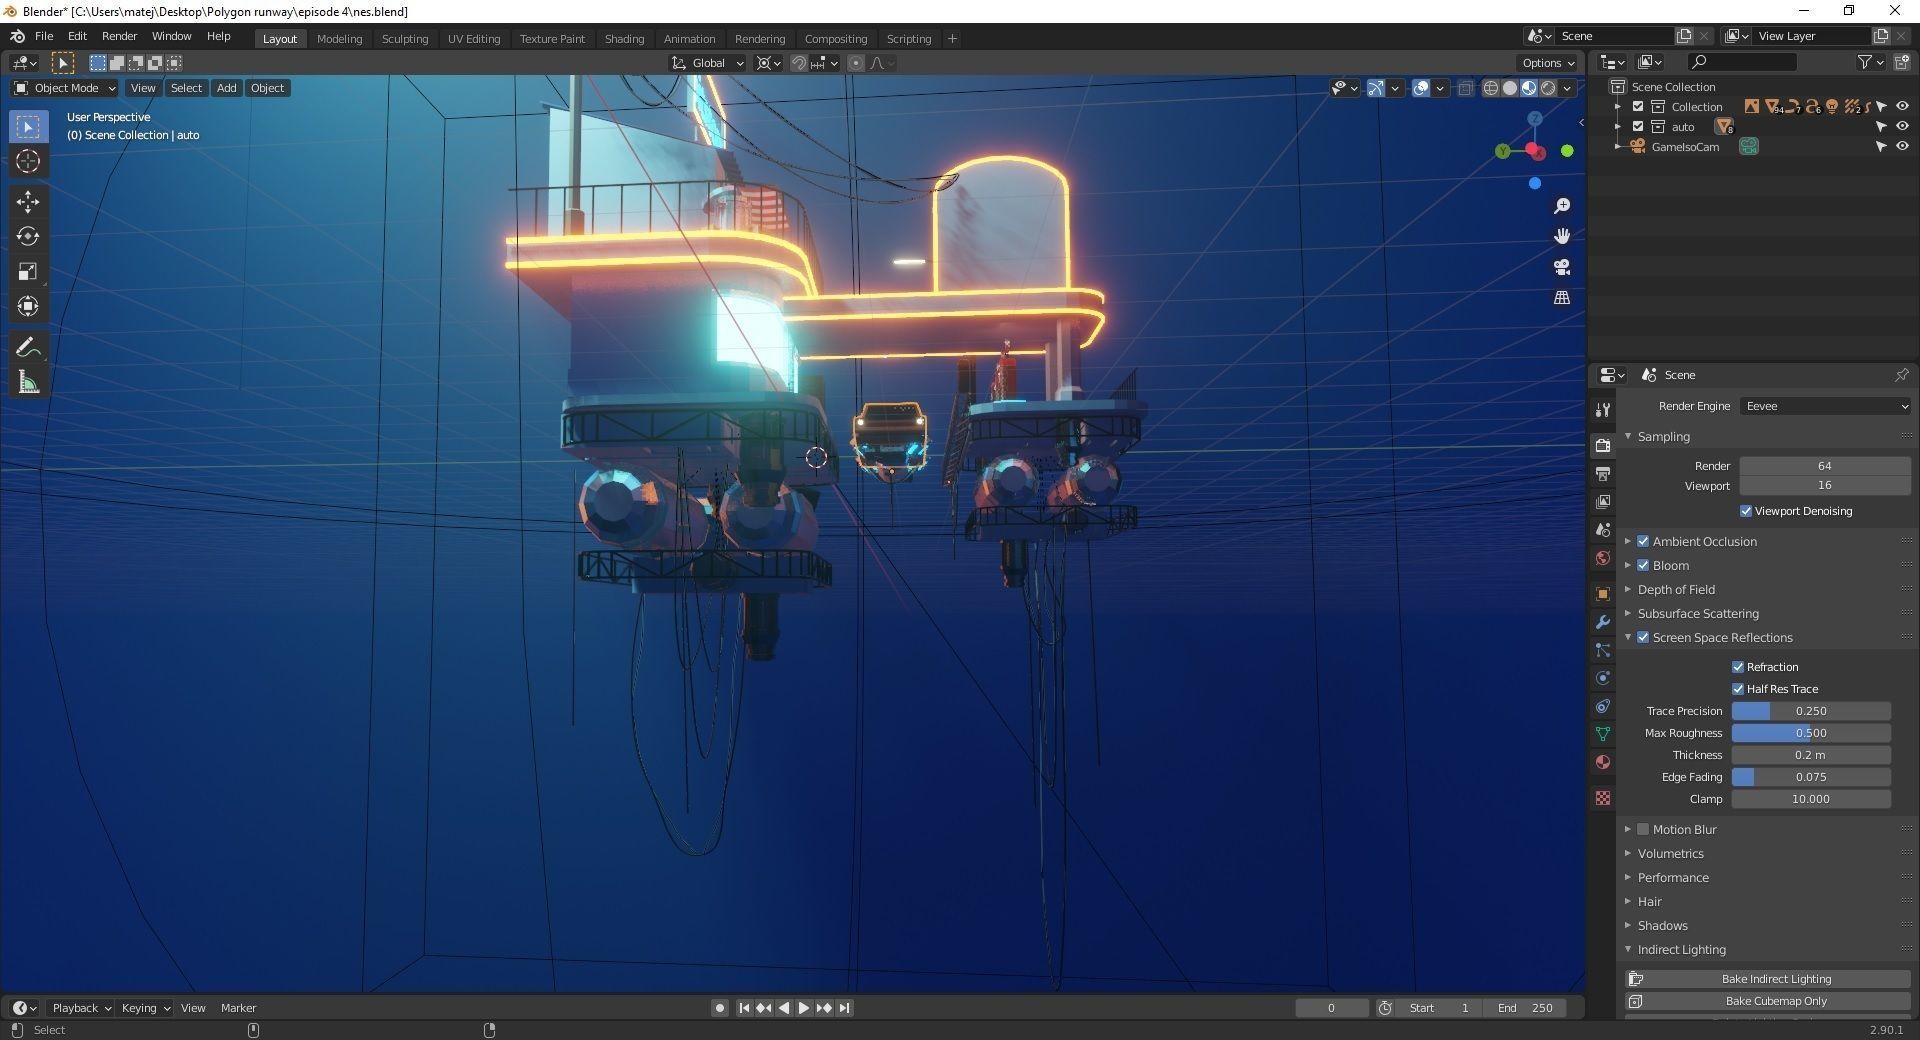Toggle the camera view icon

pyautogui.click(x=1562, y=268)
